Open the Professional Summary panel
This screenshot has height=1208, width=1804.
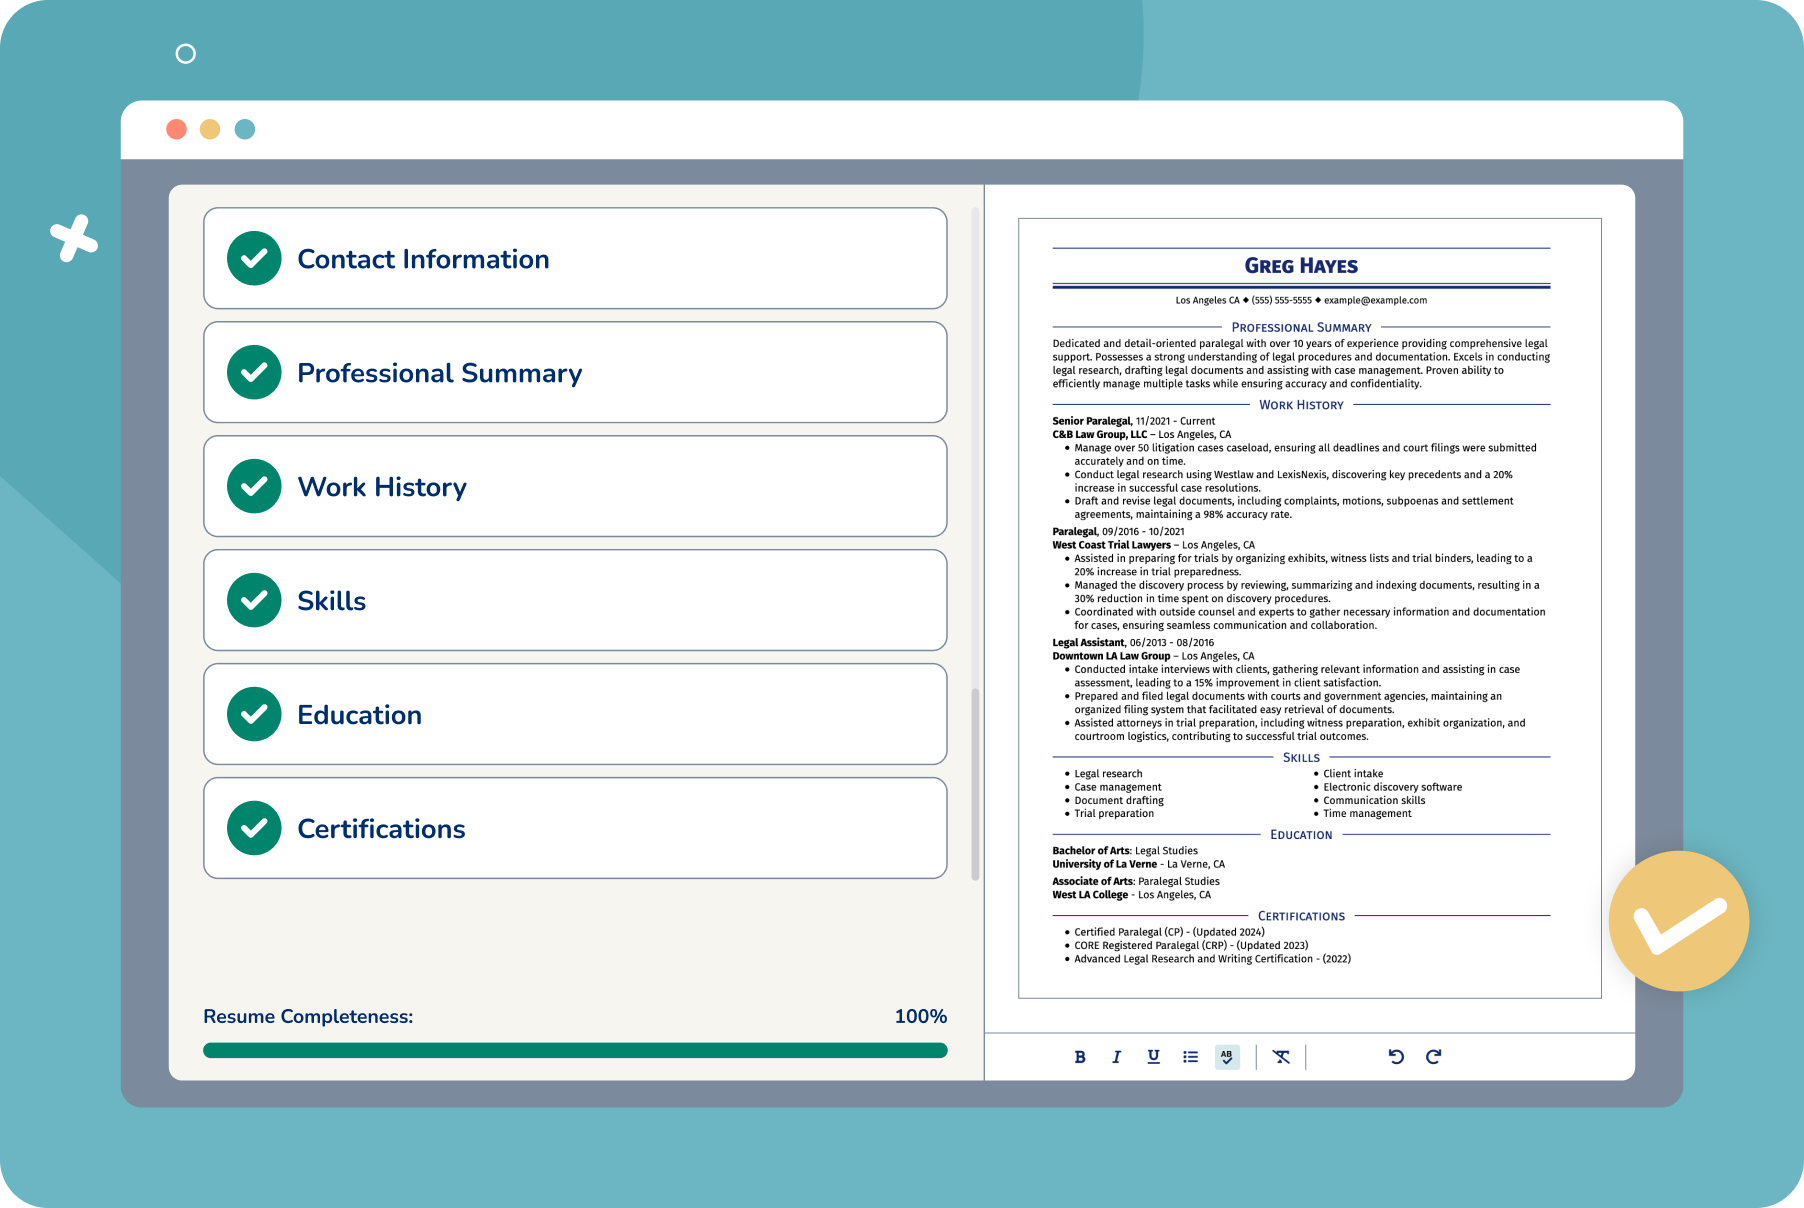pyautogui.click(x=575, y=372)
